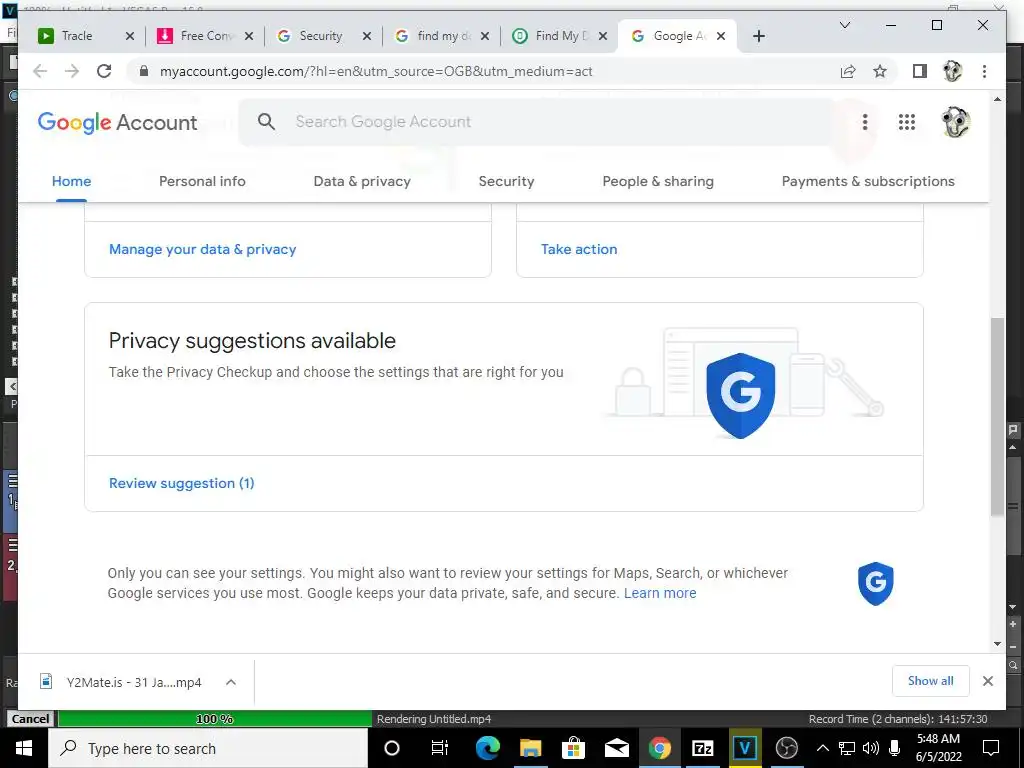Open a new tab with plus button

click(x=758, y=36)
